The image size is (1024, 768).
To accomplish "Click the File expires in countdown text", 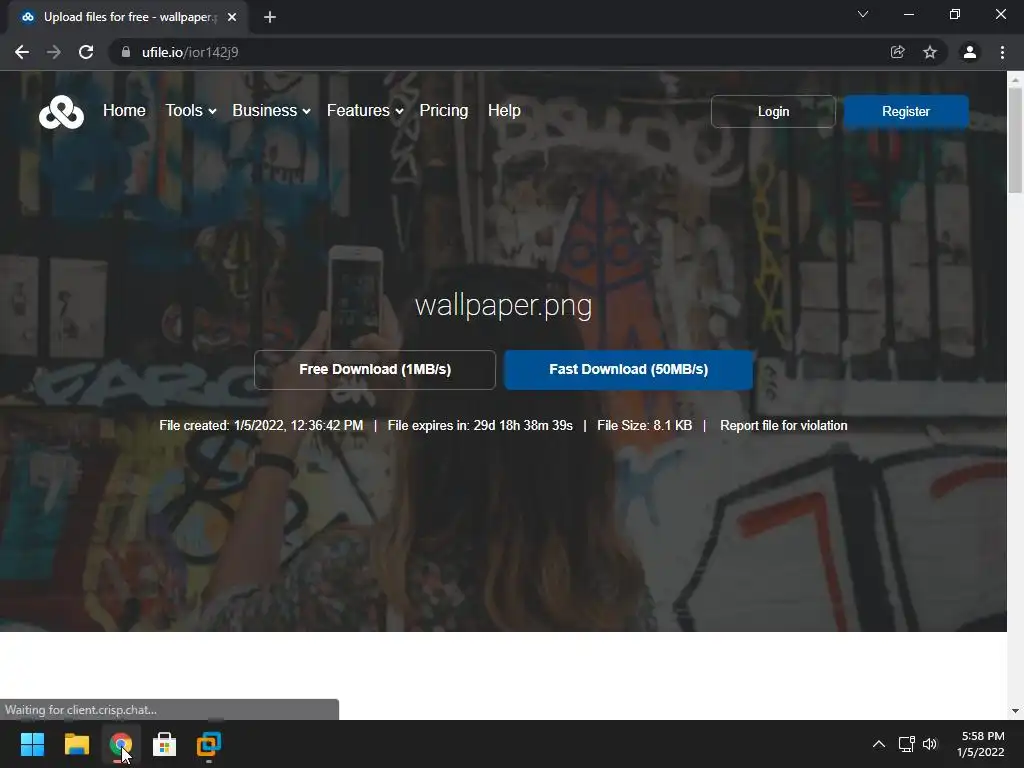I will (x=480, y=426).
